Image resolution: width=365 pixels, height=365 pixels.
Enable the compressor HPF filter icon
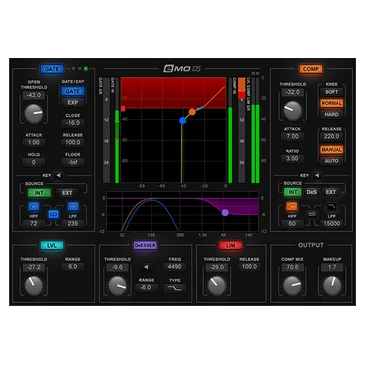[292, 207]
